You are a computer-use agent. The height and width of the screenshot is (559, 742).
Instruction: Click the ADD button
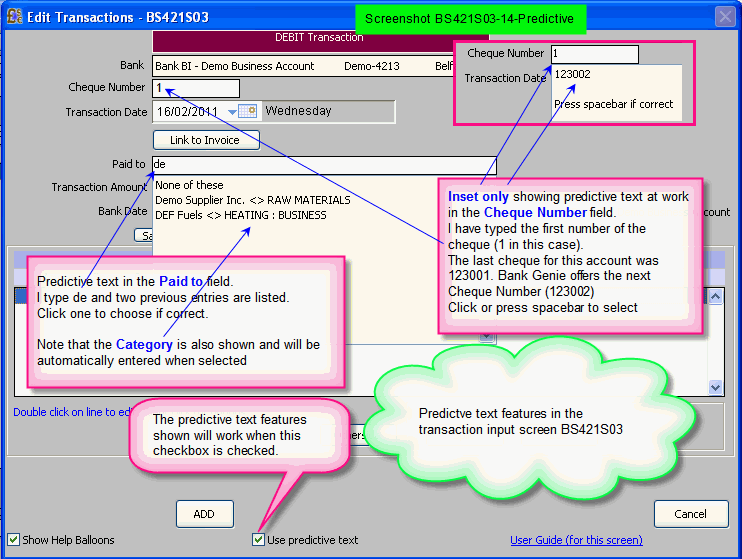[x=204, y=514]
